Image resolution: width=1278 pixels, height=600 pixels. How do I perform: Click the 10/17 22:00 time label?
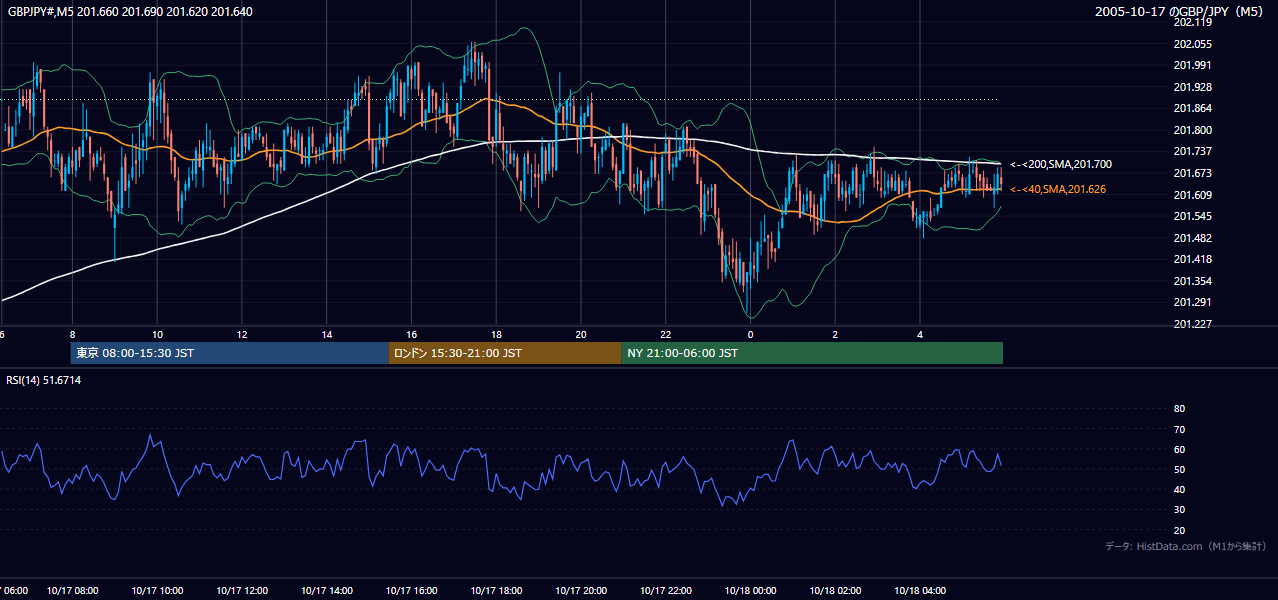[666, 591]
